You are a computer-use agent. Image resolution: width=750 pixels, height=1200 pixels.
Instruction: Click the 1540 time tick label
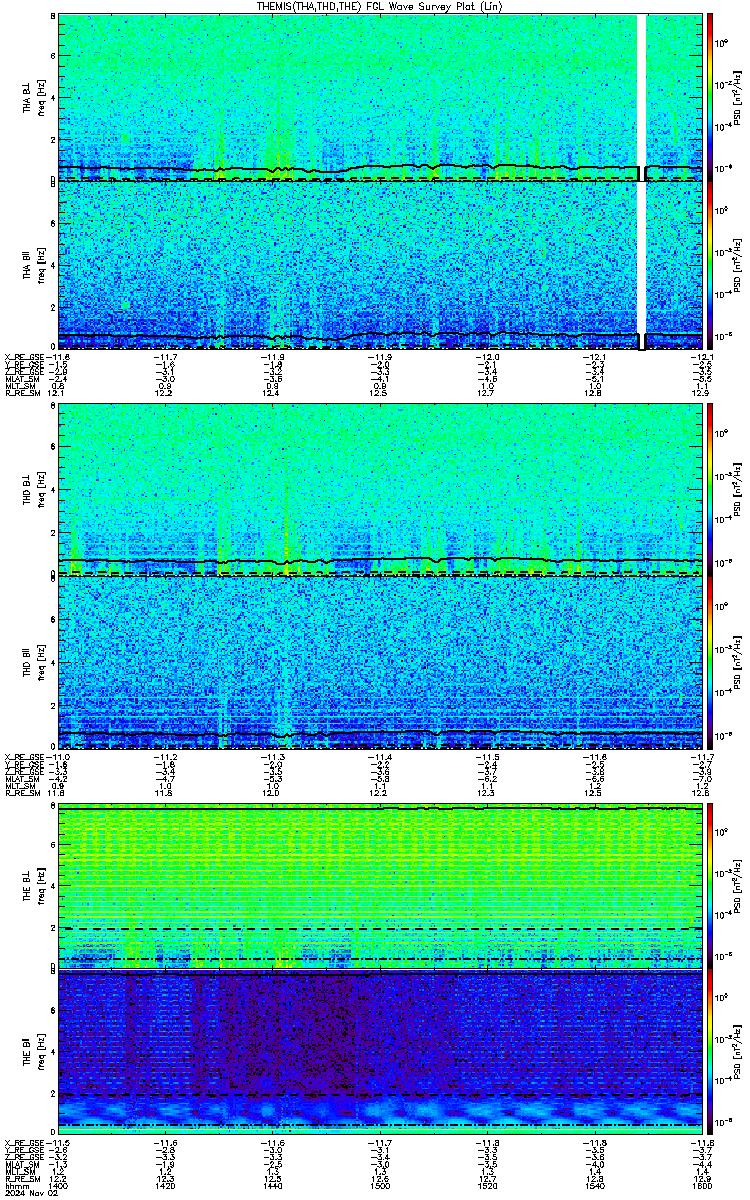[x=595, y=1184]
